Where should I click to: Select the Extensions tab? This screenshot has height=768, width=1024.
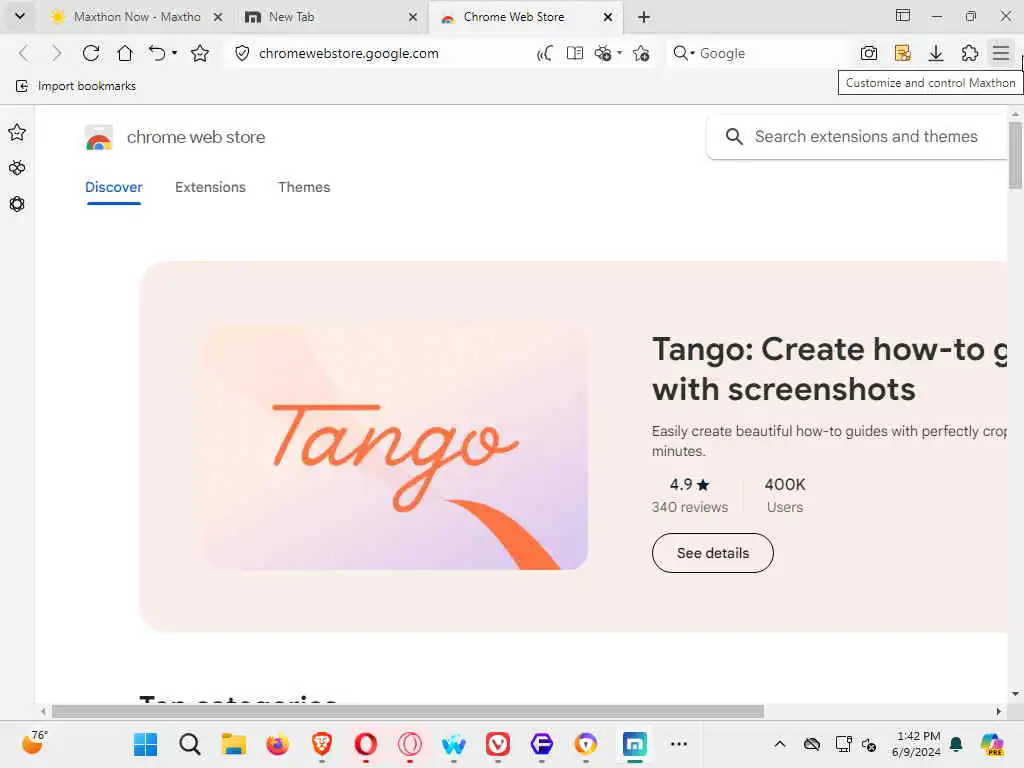point(210,187)
